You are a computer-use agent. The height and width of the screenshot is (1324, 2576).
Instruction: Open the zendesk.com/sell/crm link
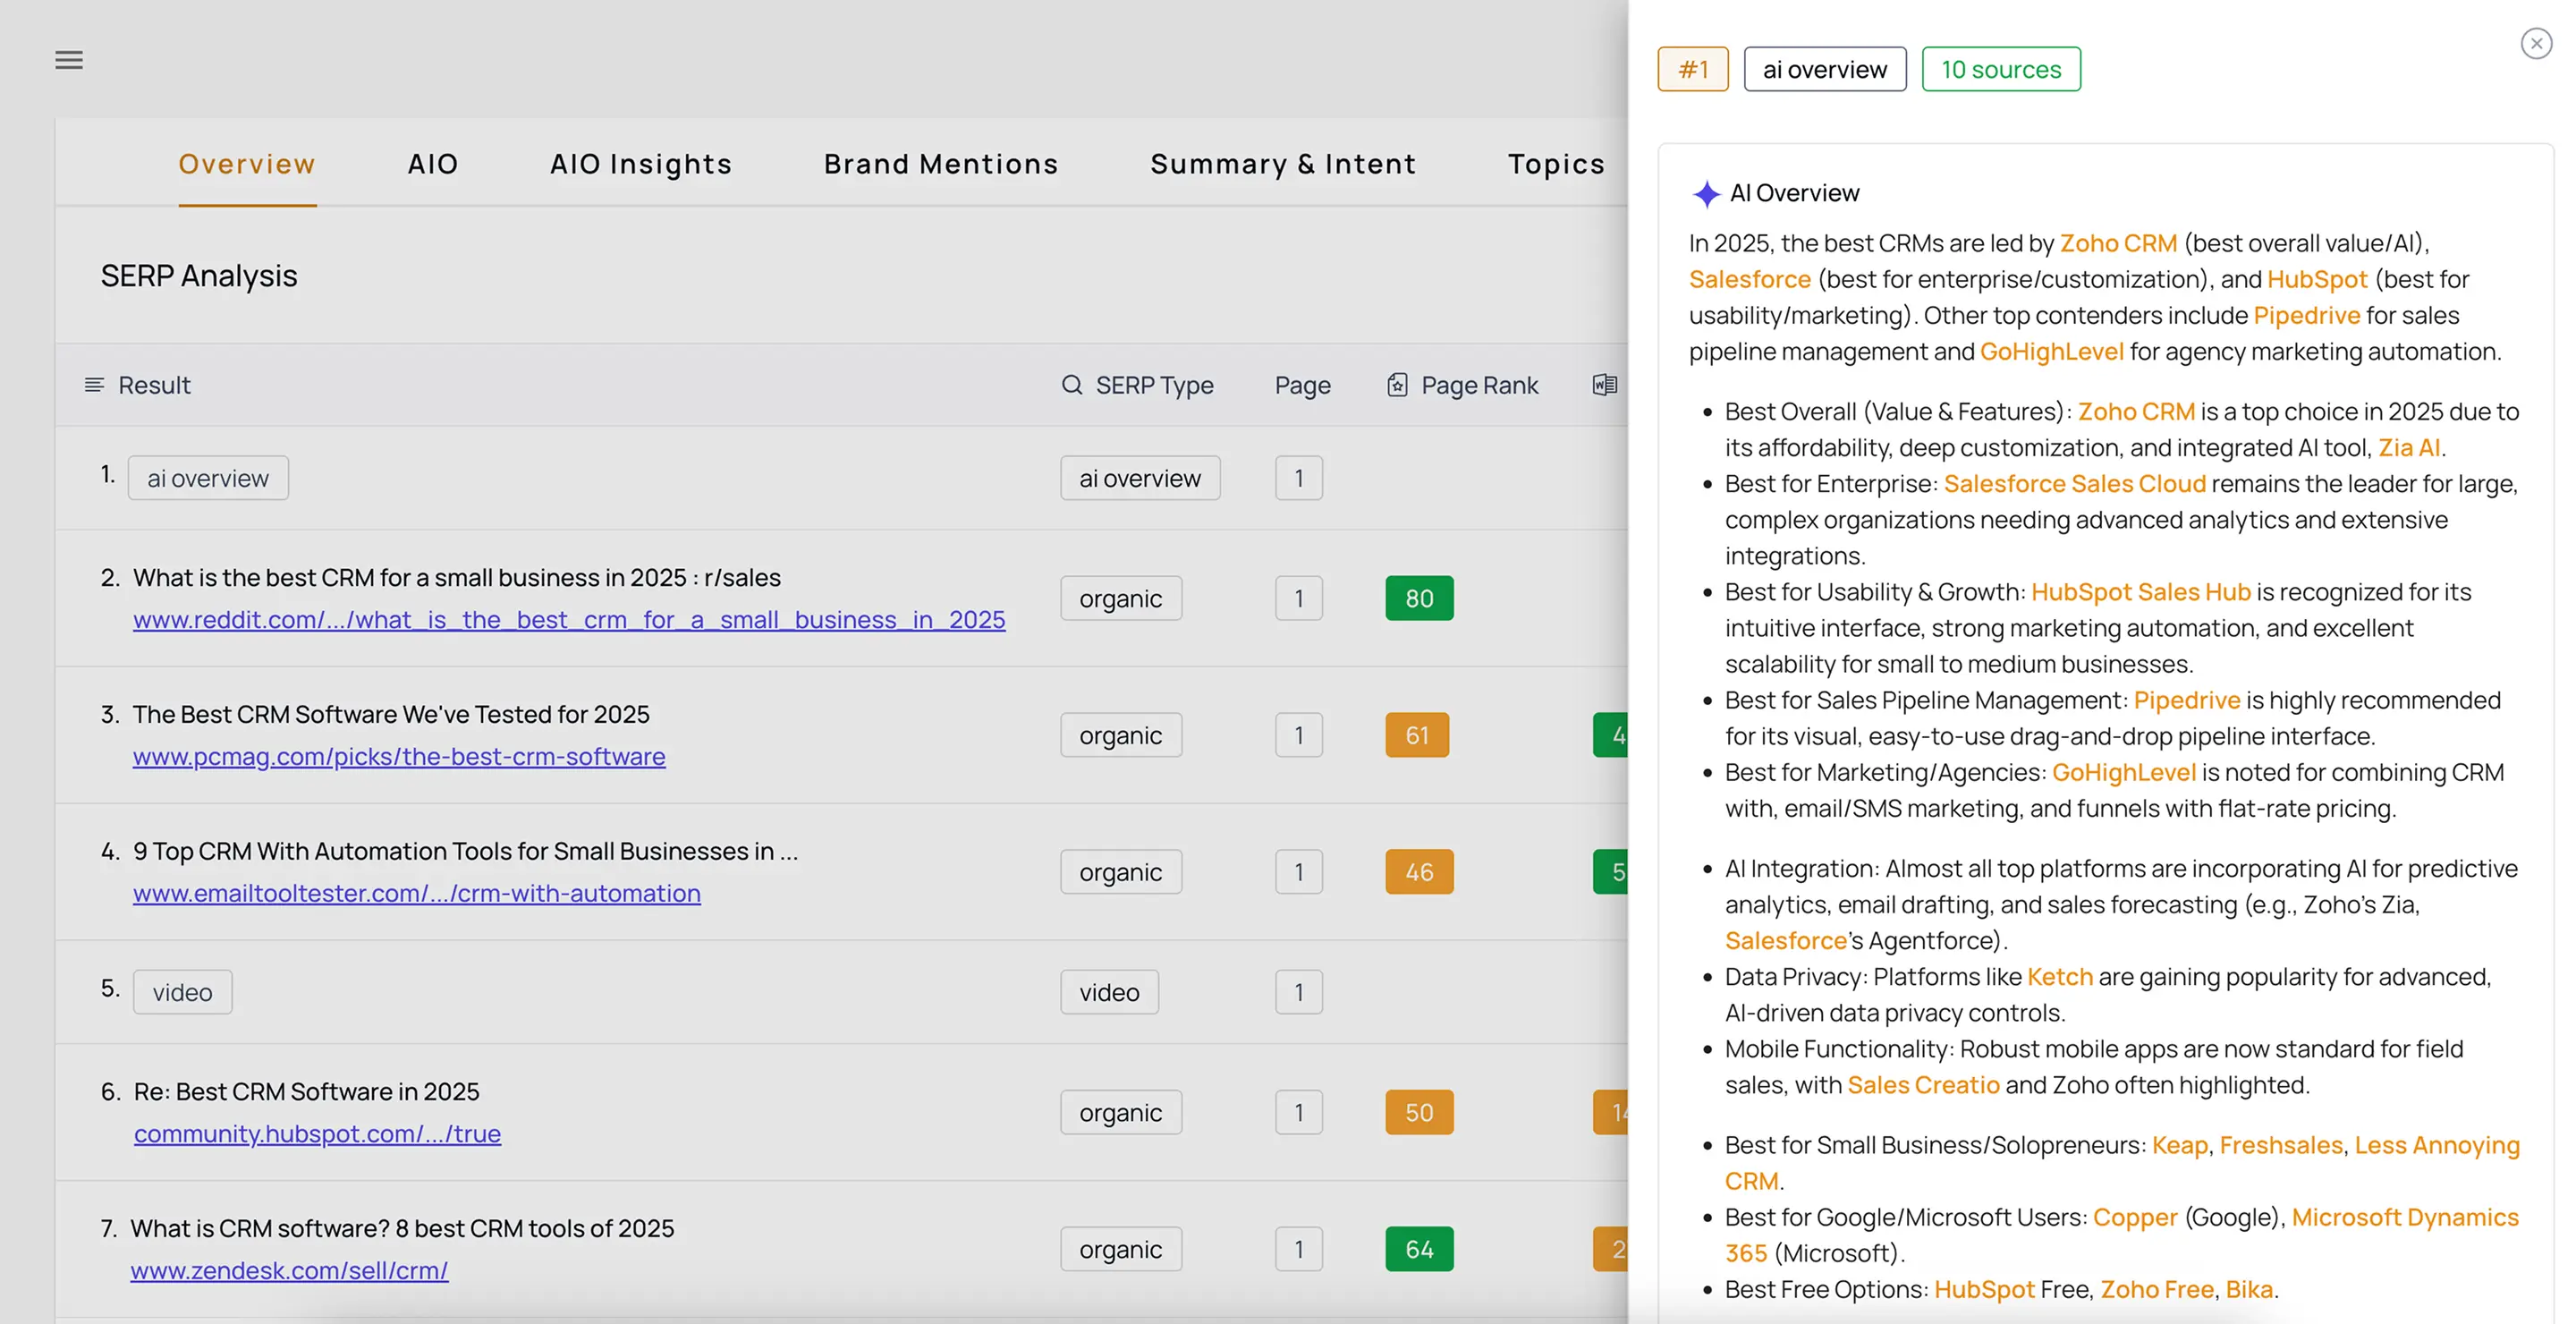click(289, 1271)
